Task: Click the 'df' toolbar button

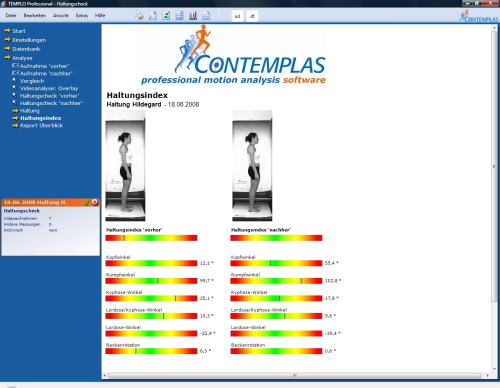Action: [252, 16]
